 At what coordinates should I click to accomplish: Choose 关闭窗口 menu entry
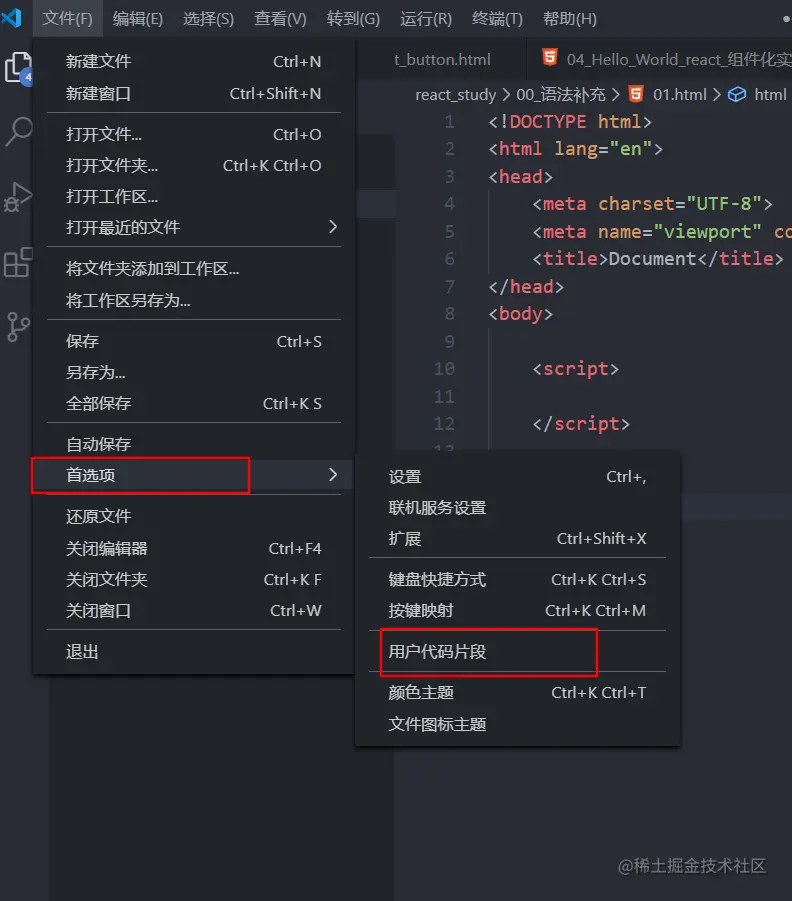coord(194,610)
